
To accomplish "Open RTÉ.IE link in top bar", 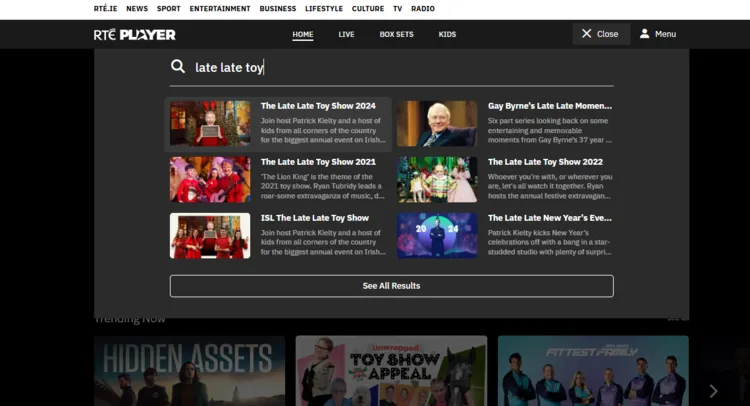I will pyautogui.click(x=106, y=9).
